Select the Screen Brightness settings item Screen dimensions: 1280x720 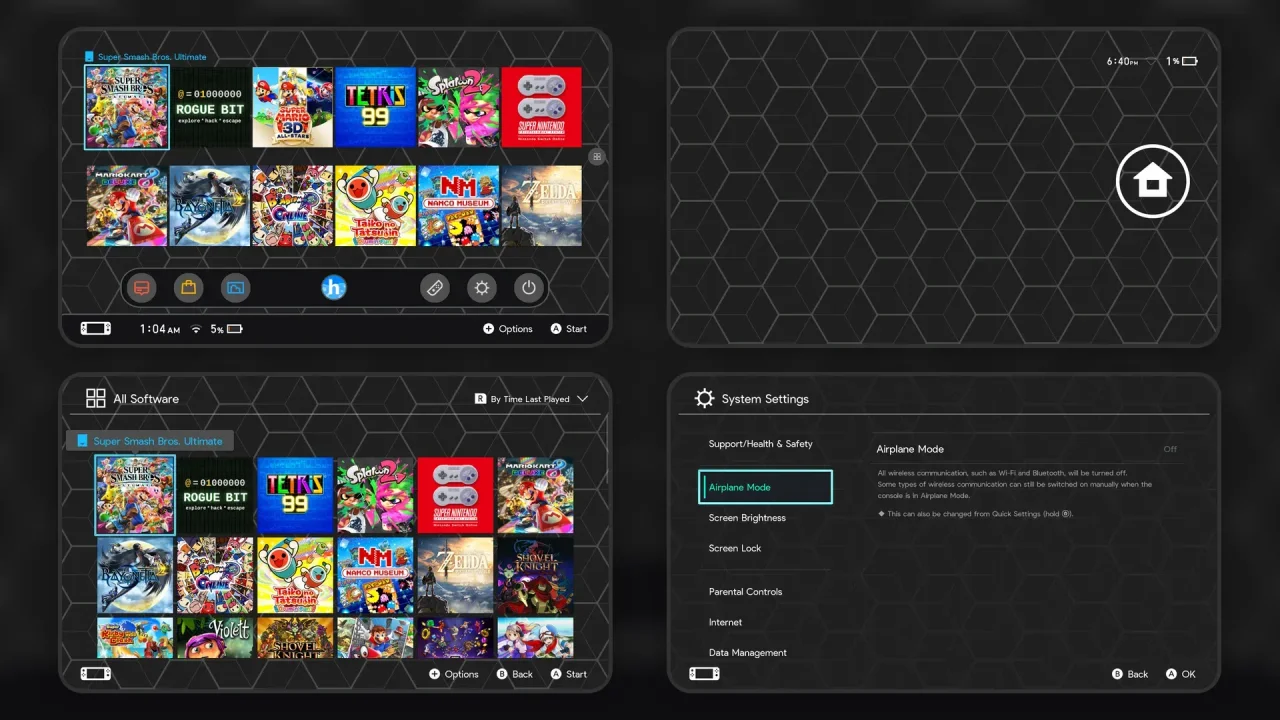coord(747,518)
